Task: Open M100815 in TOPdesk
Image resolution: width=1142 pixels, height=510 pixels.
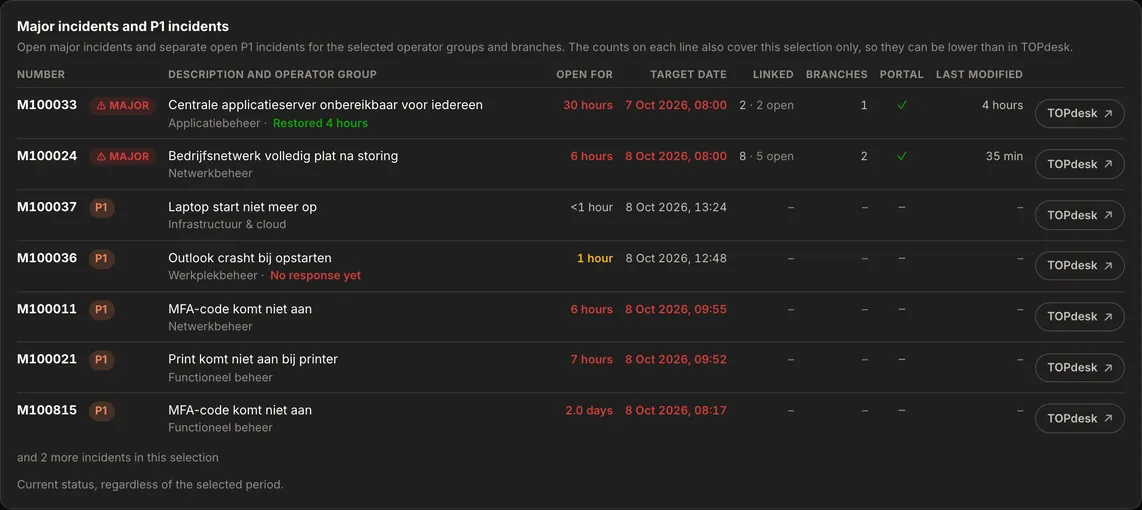Action: click(1079, 419)
